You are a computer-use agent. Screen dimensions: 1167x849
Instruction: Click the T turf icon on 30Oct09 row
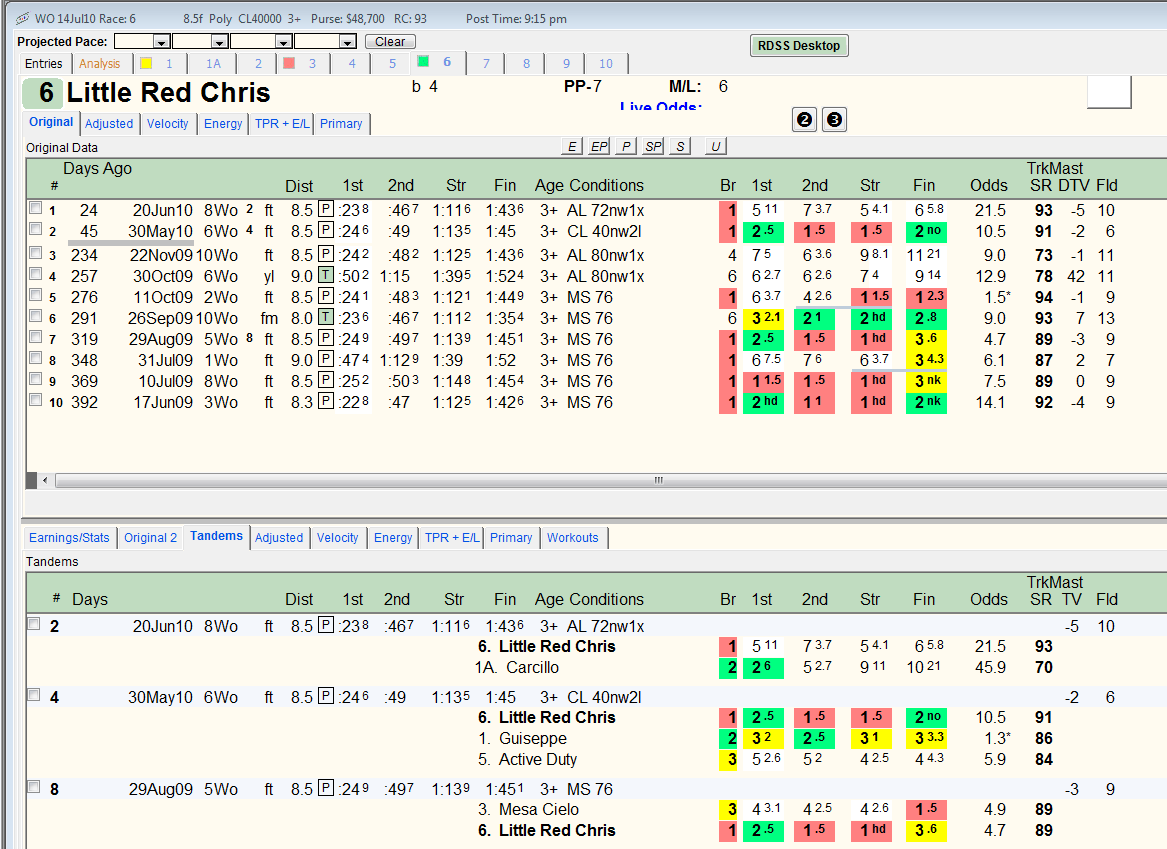click(x=325, y=275)
